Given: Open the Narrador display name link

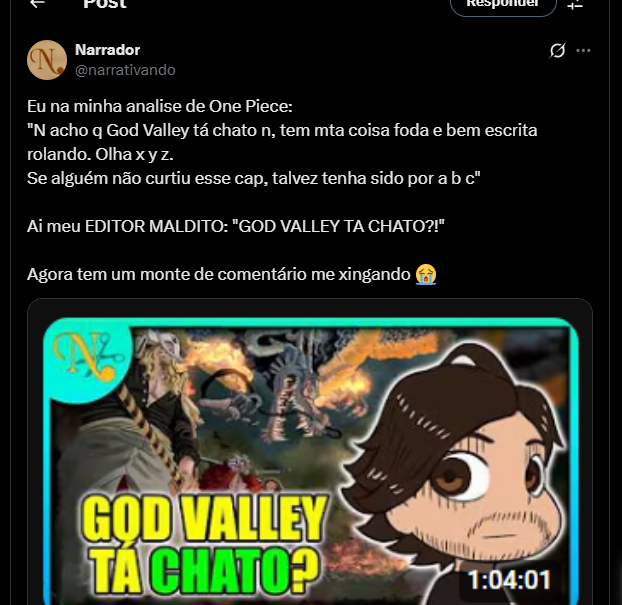Looking at the screenshot, I should pyautogui.click(x=108, y=50).
